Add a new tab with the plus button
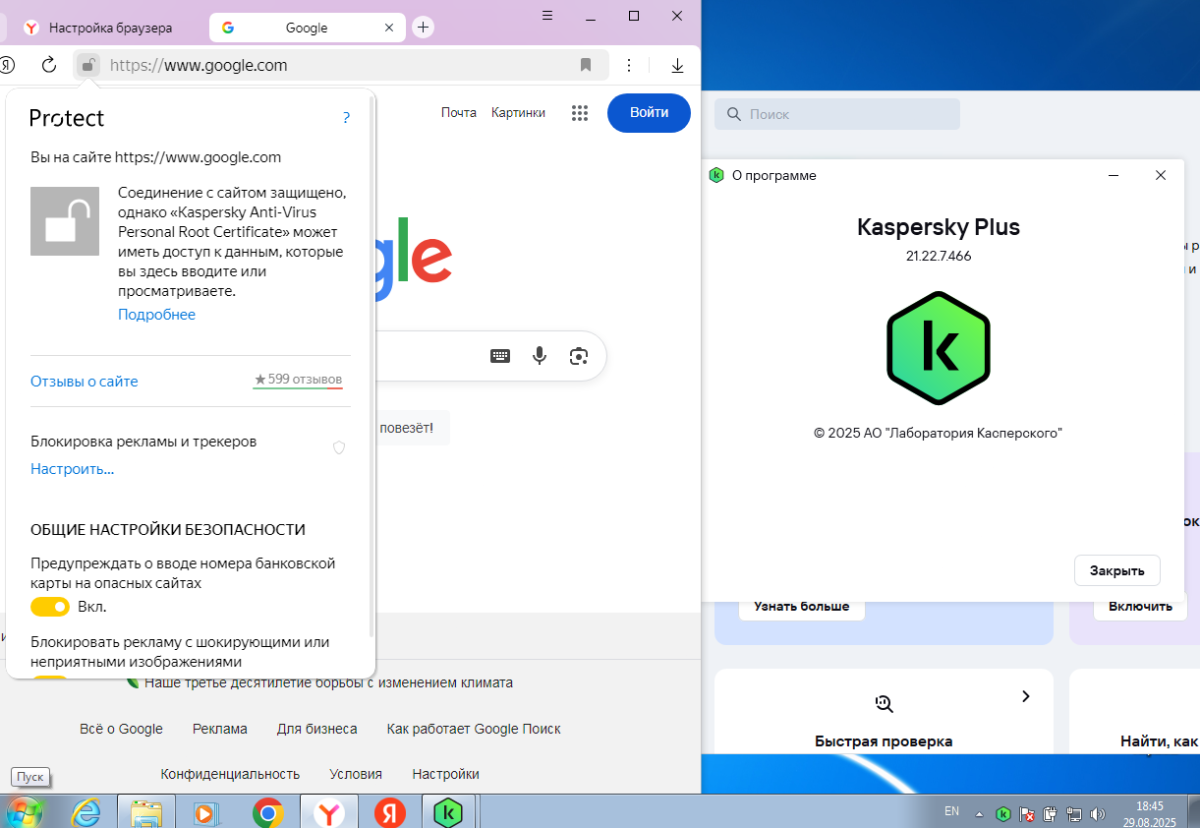The width and height of the screenshot is (1200, 828). pos(423,27)
